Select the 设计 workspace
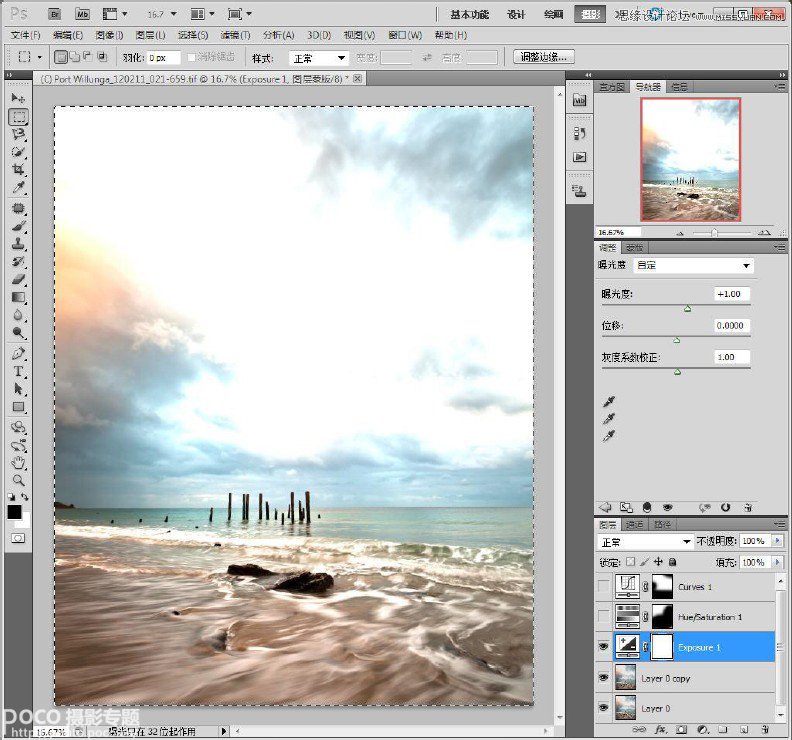 (516, 15)
